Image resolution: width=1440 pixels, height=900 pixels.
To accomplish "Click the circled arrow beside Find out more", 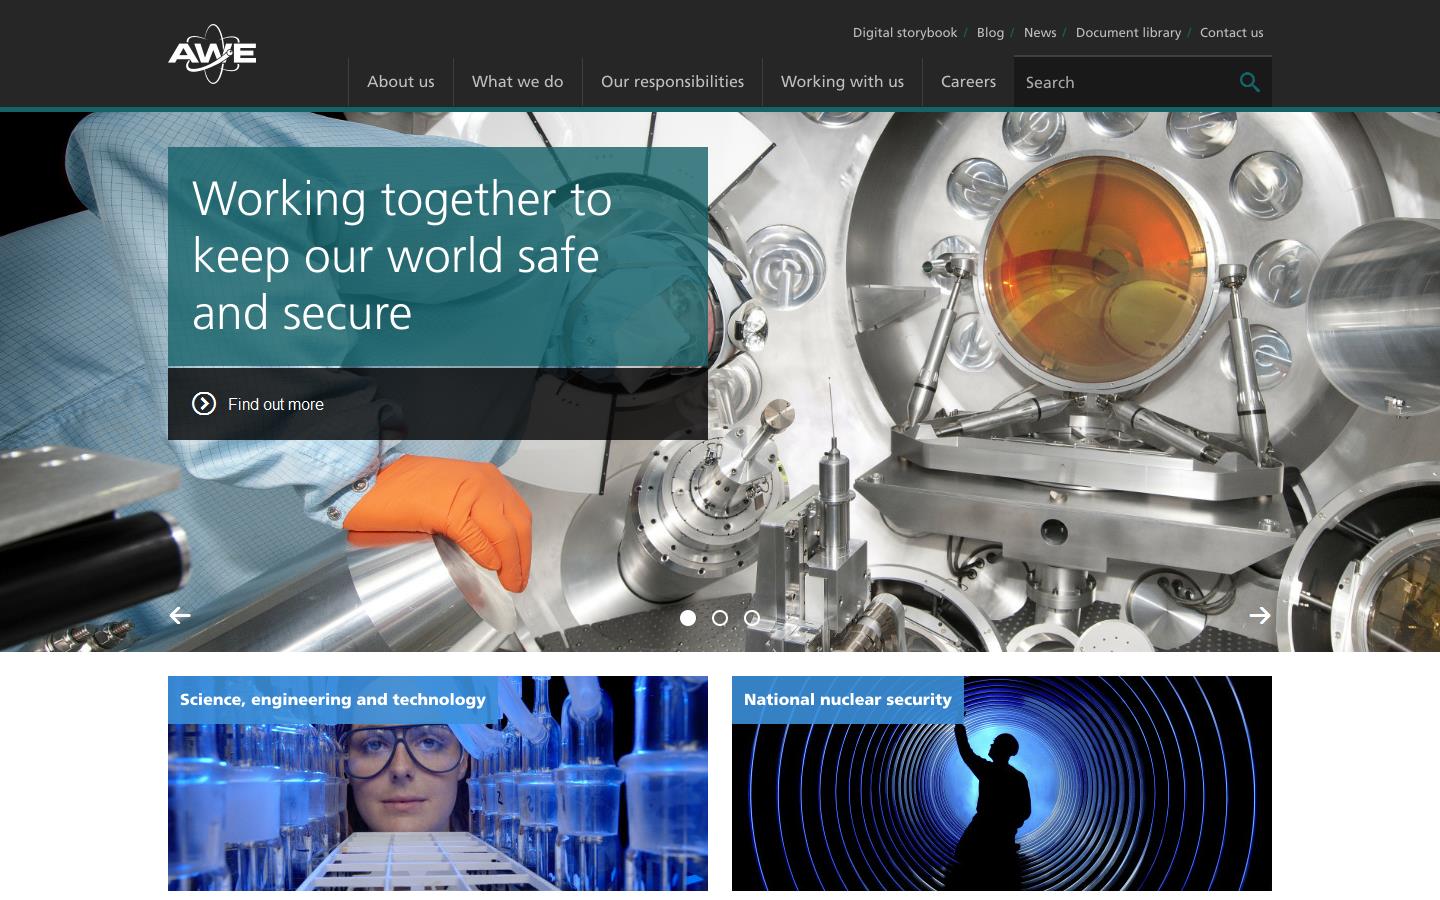I will pyautogui.click(x=204, y=404).
